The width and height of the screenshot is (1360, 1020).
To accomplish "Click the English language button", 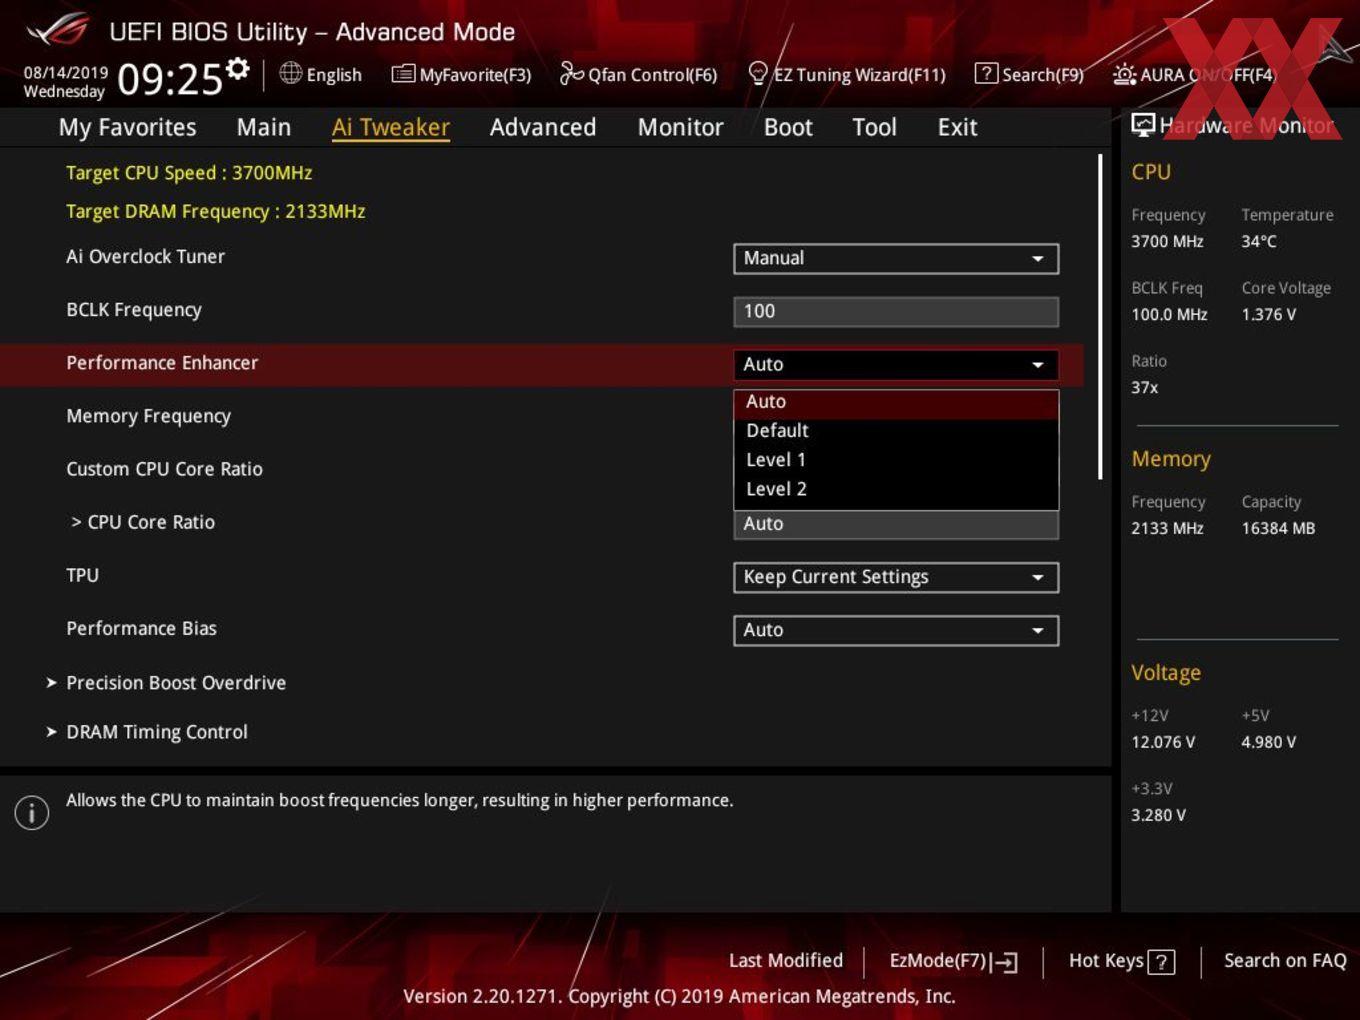I will pyautogui.click(x=321, y=74).
